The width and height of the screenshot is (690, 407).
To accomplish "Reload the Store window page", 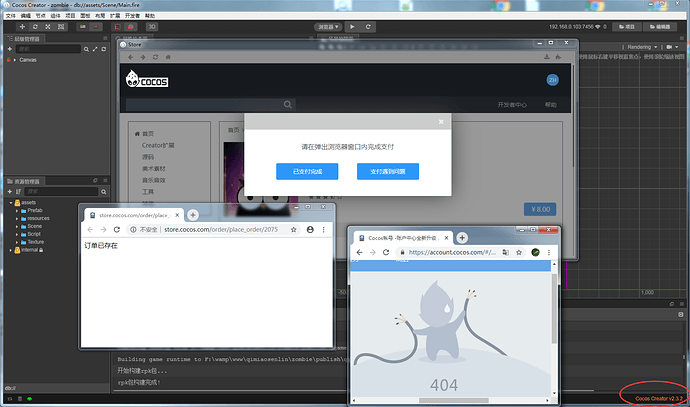I will [155, 57].
